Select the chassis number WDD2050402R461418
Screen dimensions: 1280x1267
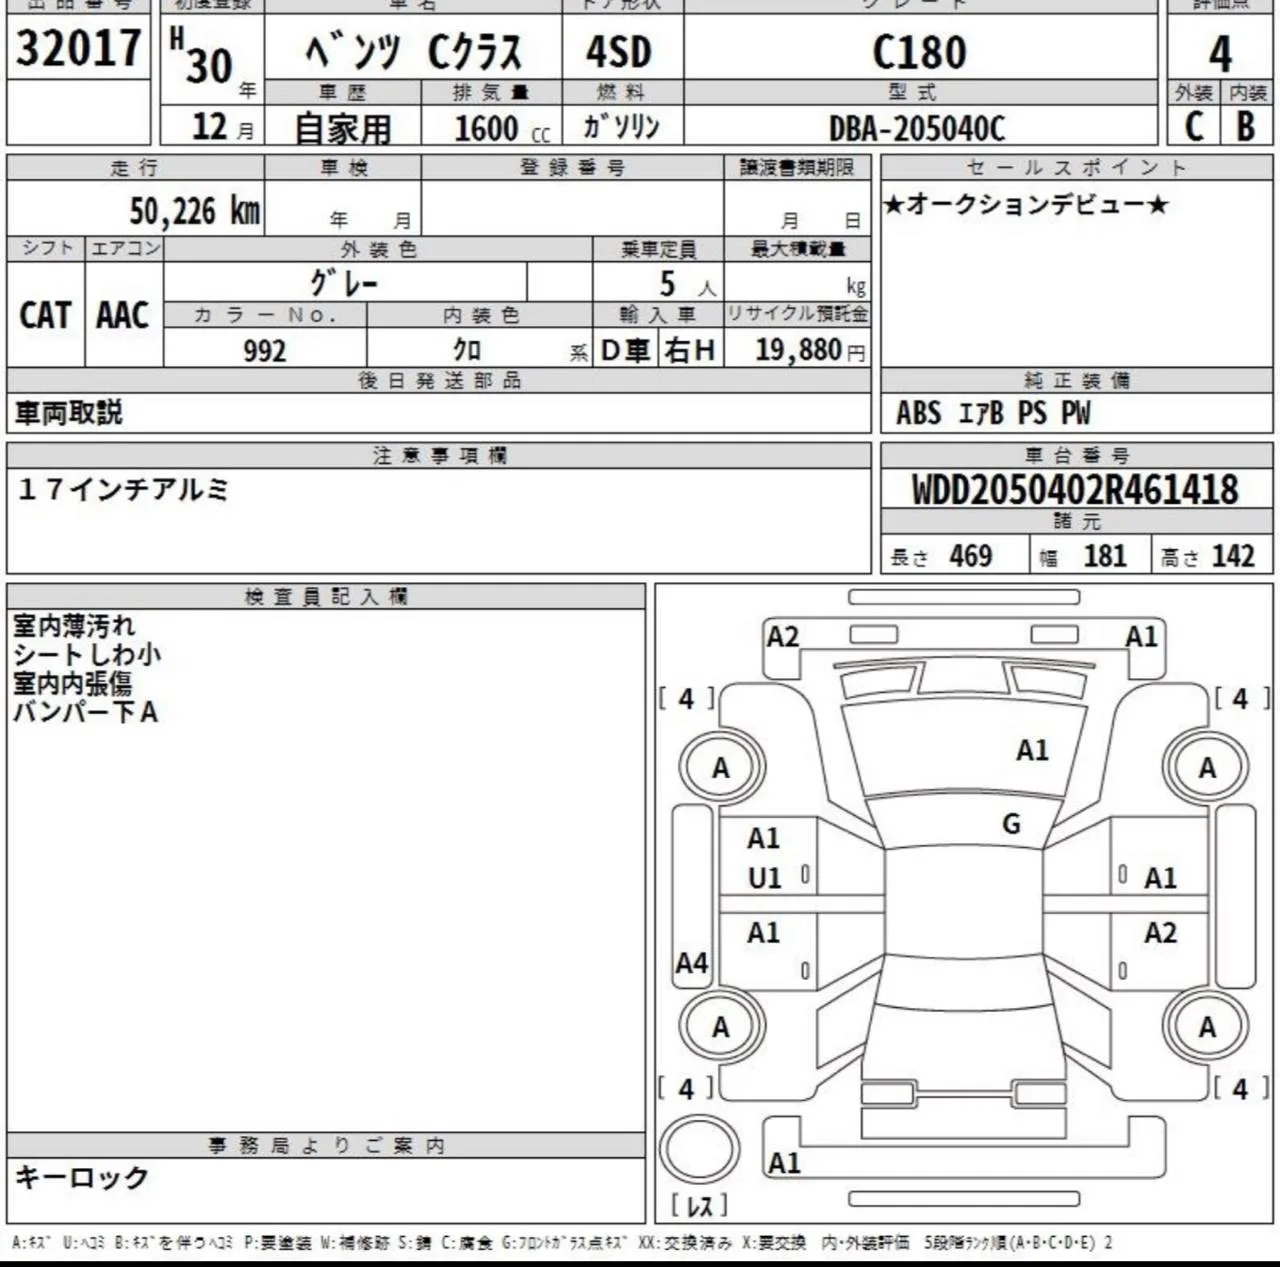pyautogui.click(x=1075, y=489)
